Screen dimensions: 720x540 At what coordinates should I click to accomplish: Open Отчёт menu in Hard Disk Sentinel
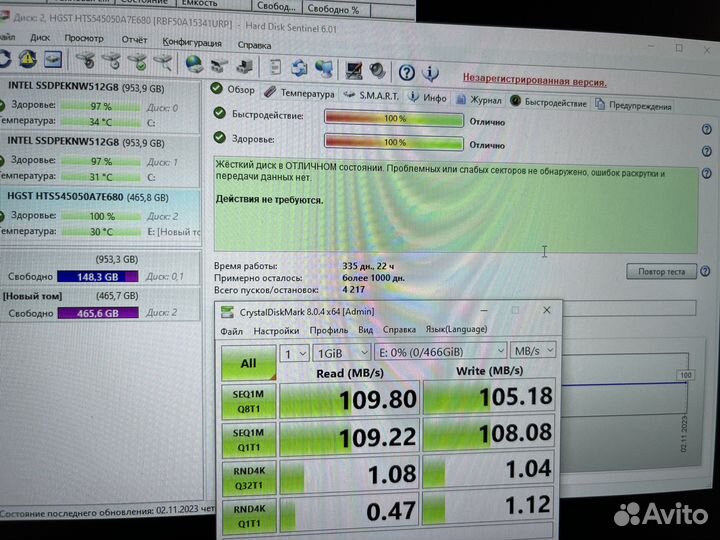coord(134,40)
